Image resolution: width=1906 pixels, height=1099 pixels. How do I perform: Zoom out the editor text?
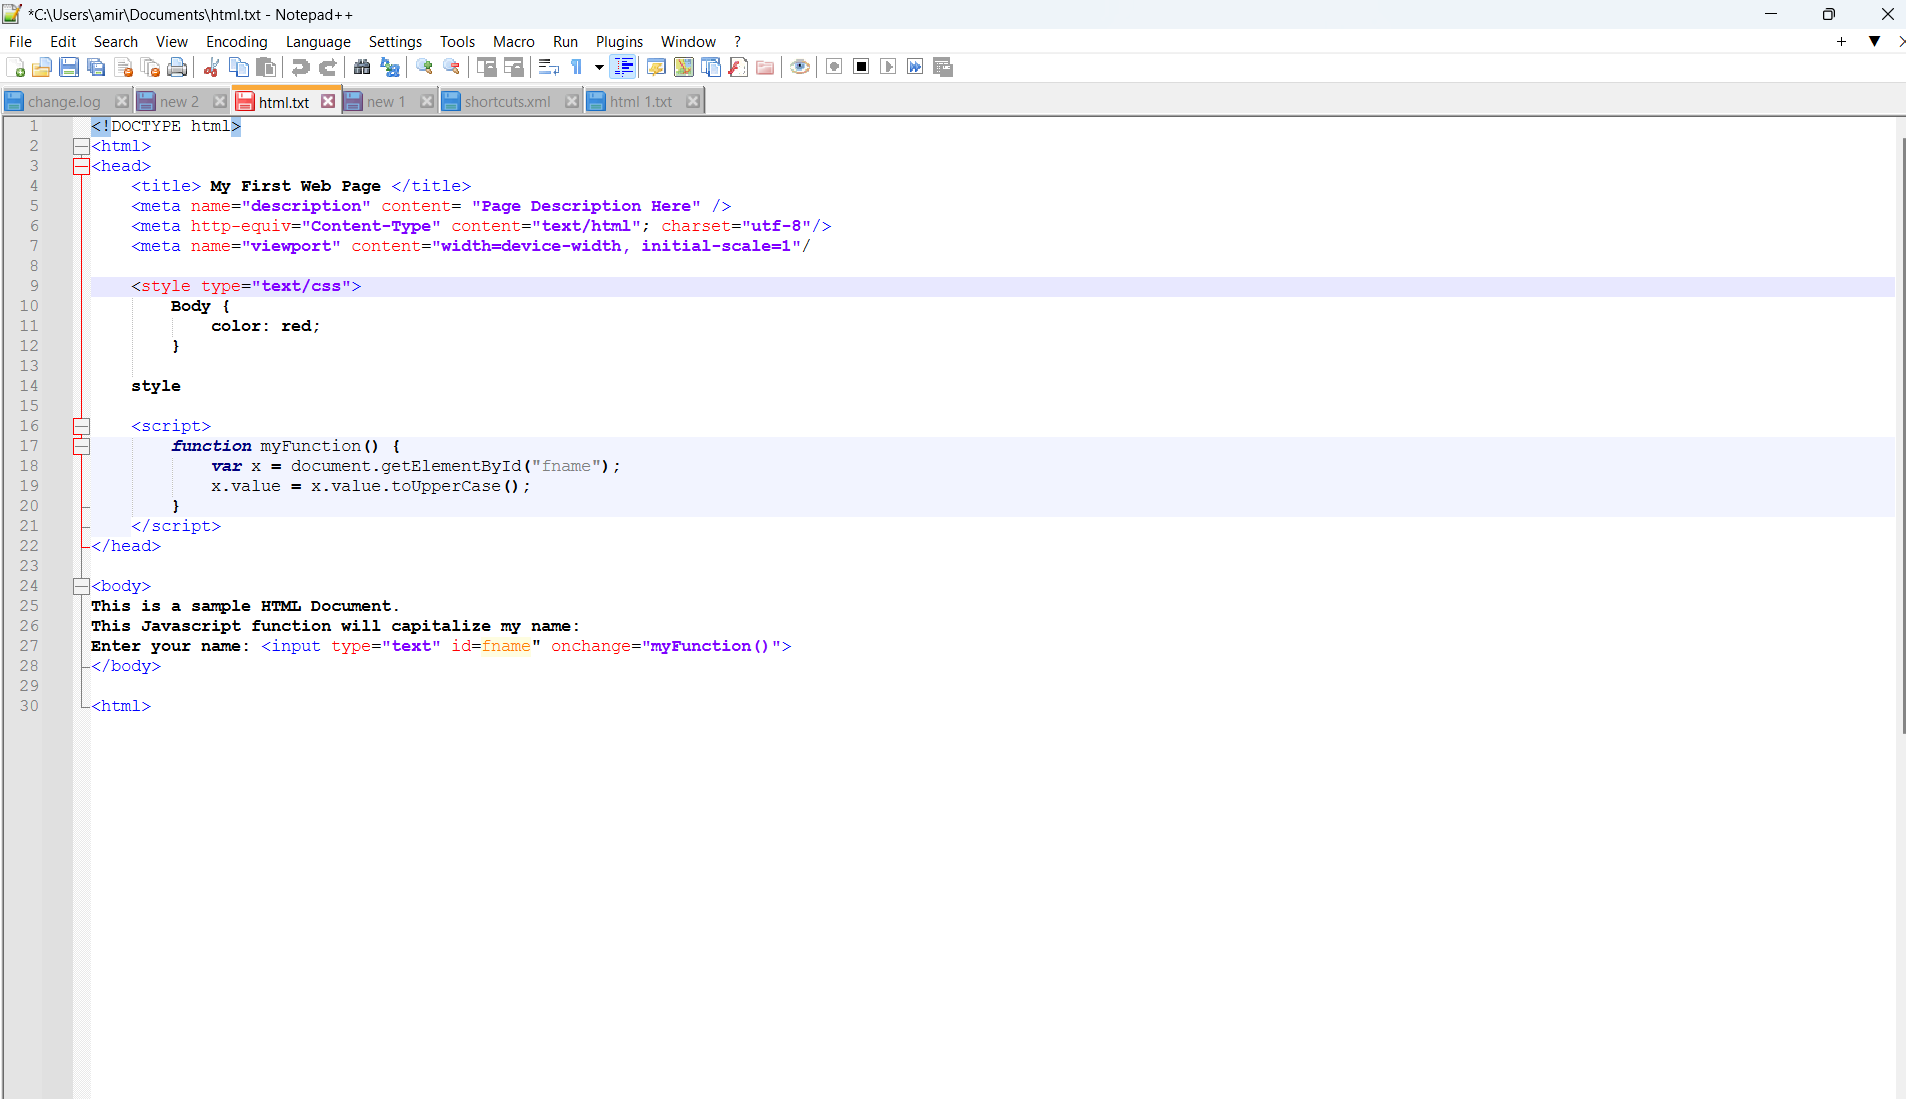point(452,67)
